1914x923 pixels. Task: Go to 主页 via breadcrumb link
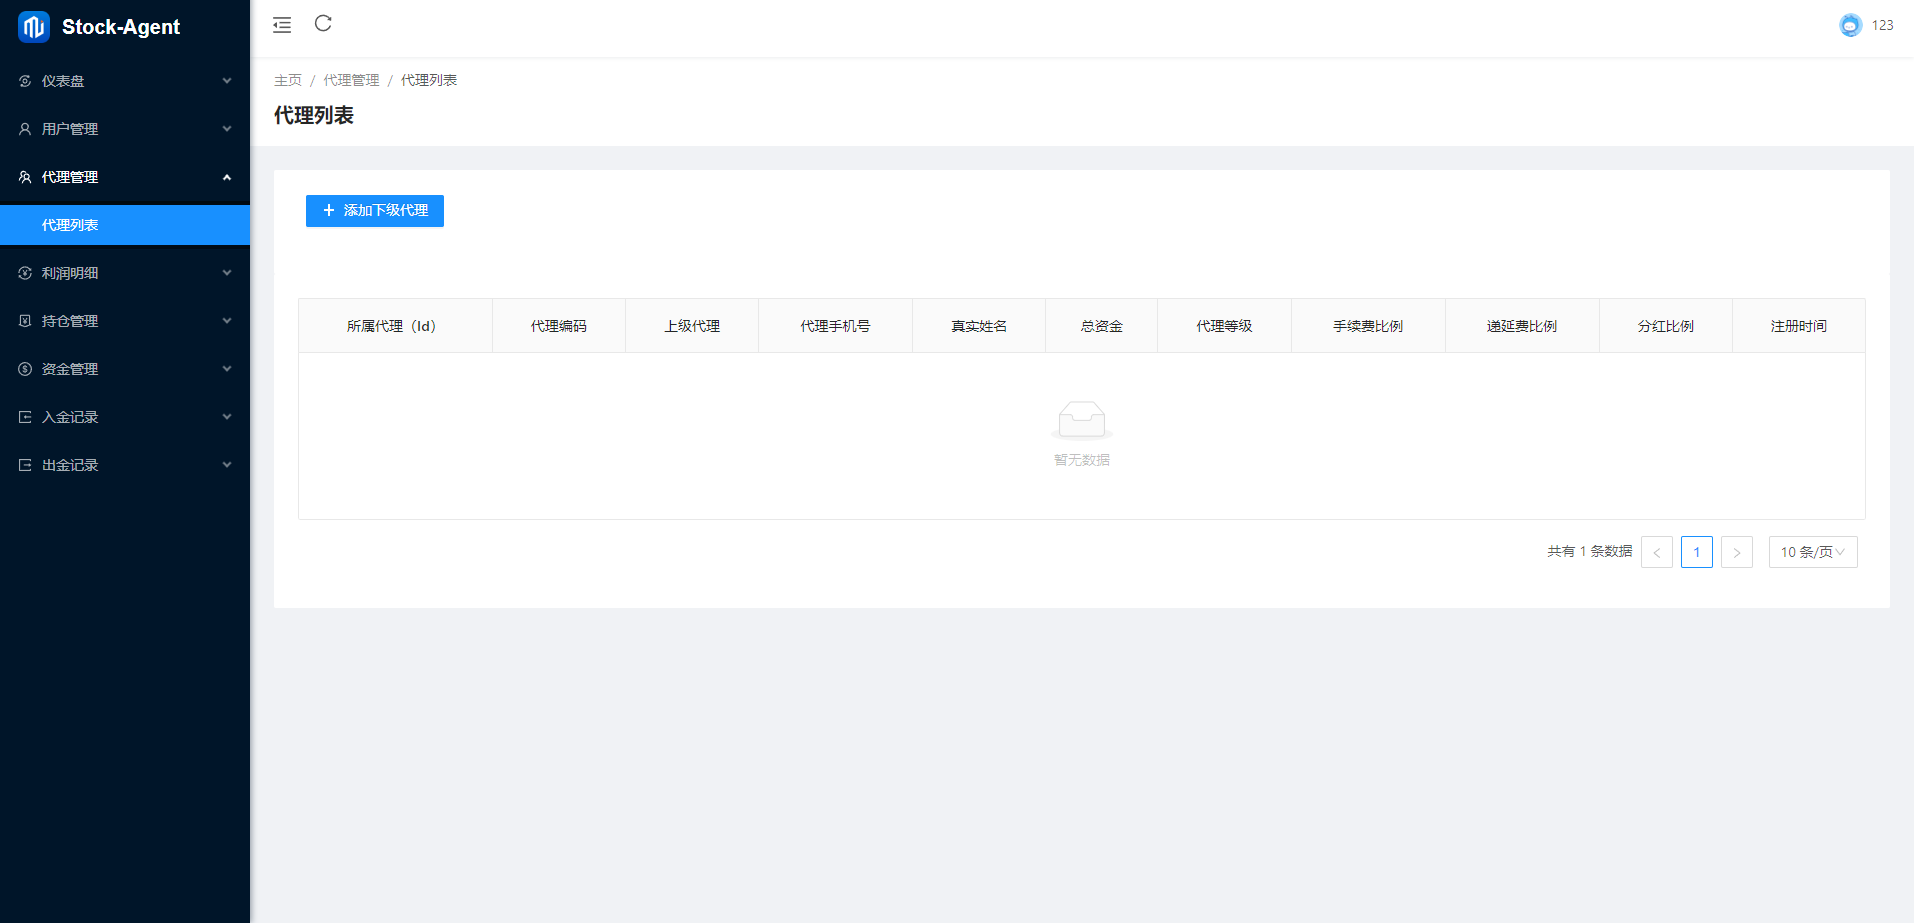[x=288, y=80]
